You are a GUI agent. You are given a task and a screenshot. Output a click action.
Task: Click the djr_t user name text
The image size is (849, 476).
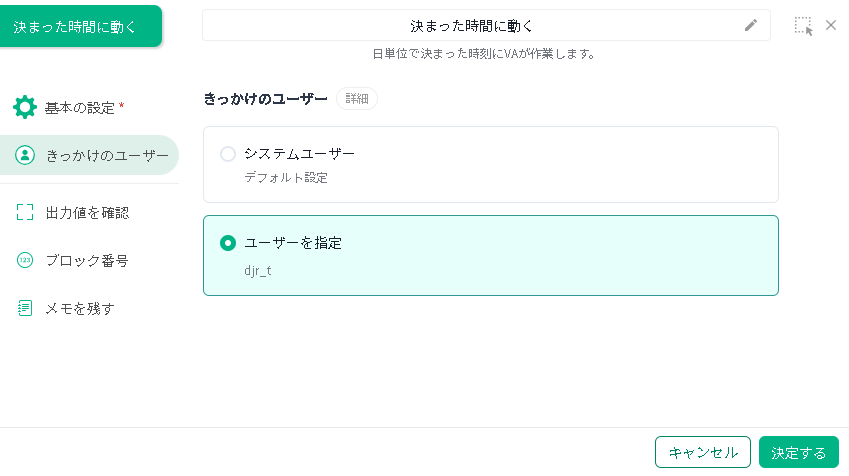259,271
